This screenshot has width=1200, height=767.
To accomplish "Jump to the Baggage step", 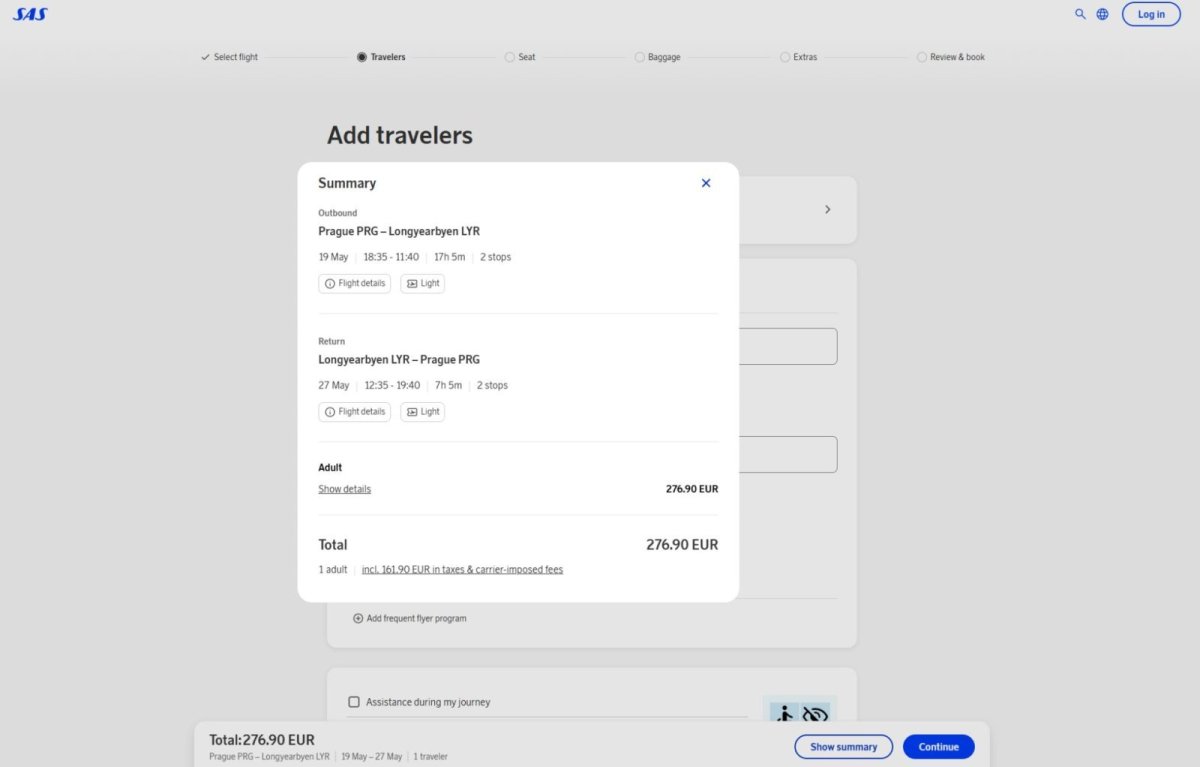I will 657,57.
